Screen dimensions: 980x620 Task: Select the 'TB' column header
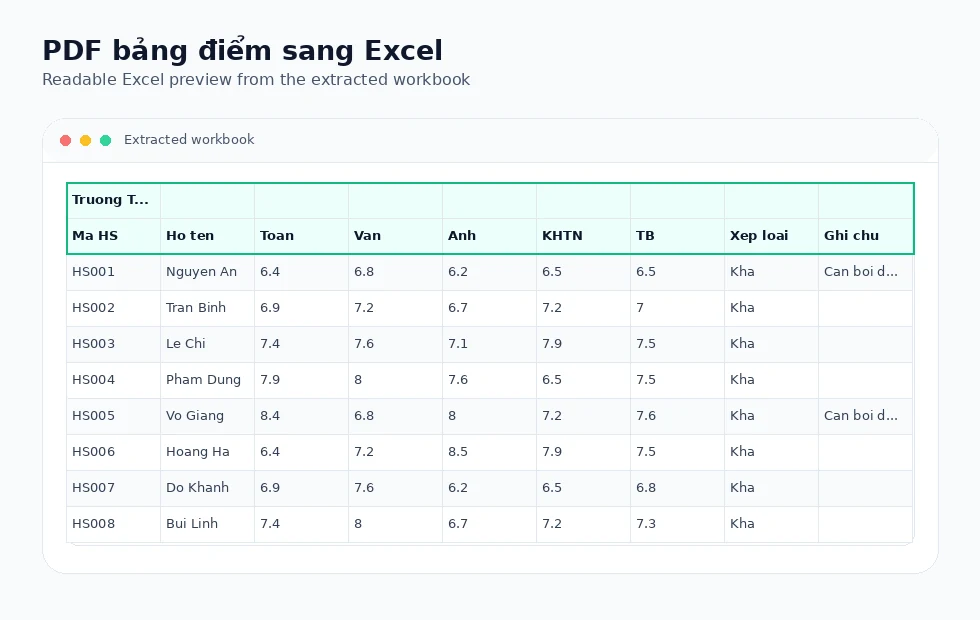pos(678,236)
